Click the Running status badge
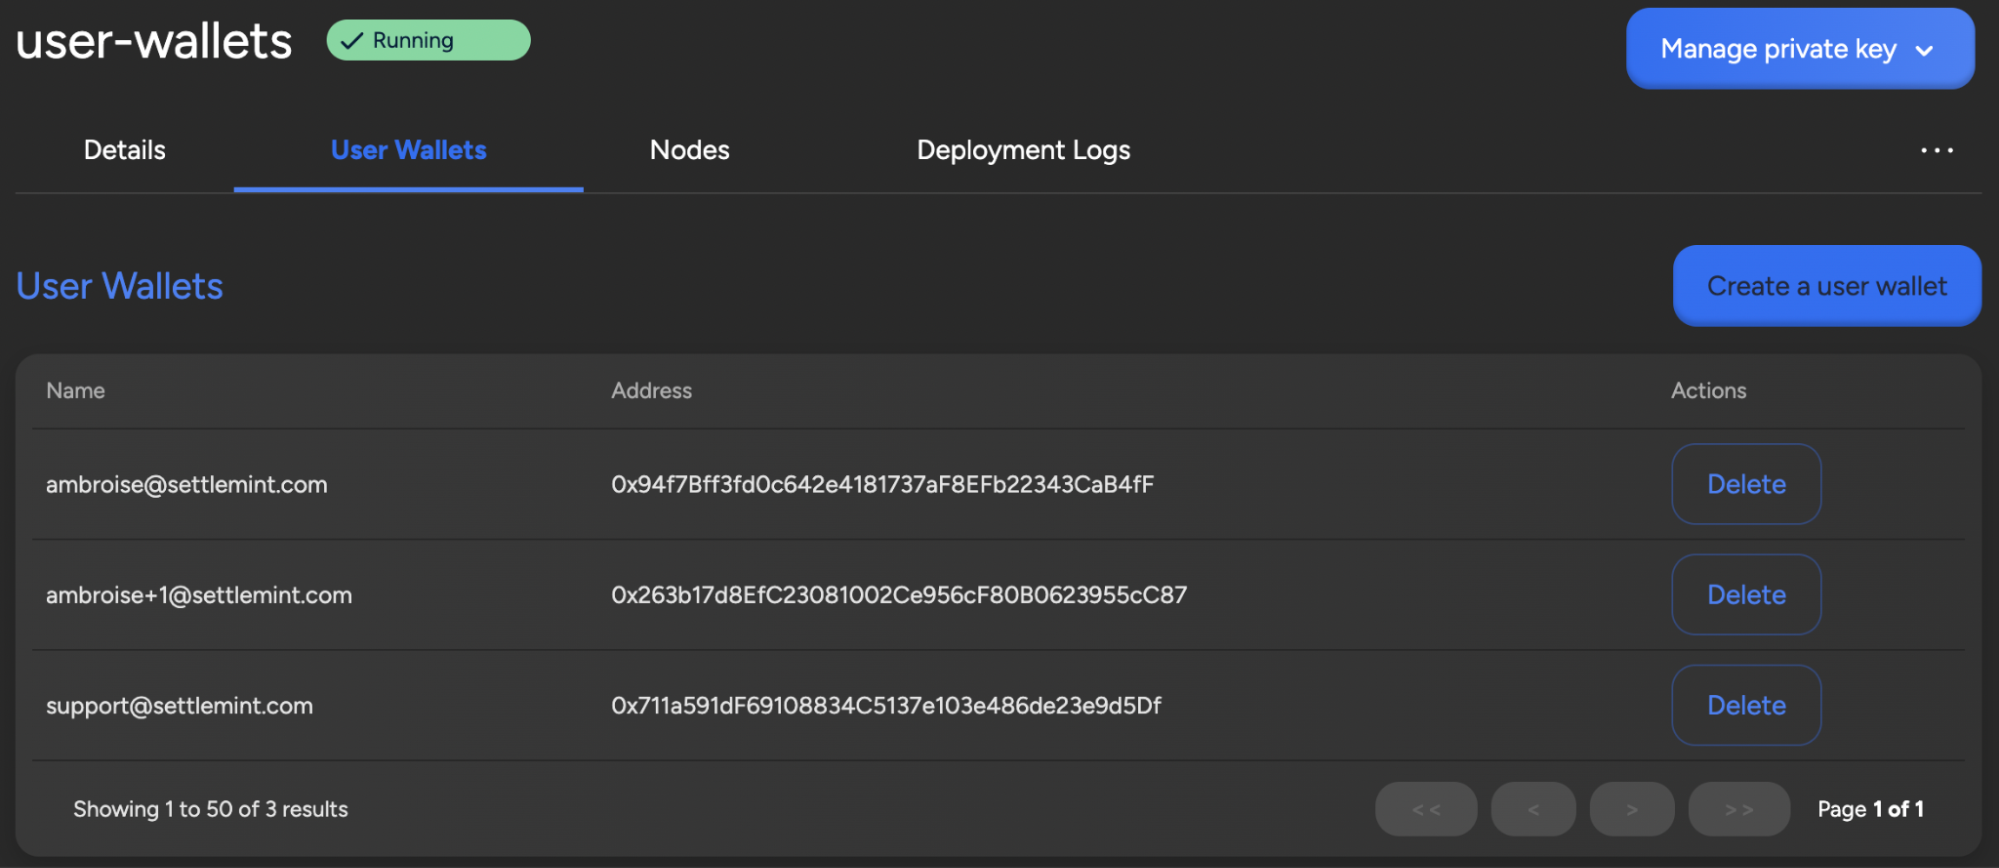Viewport: 1999px width, 868px height. click(428, 40)
